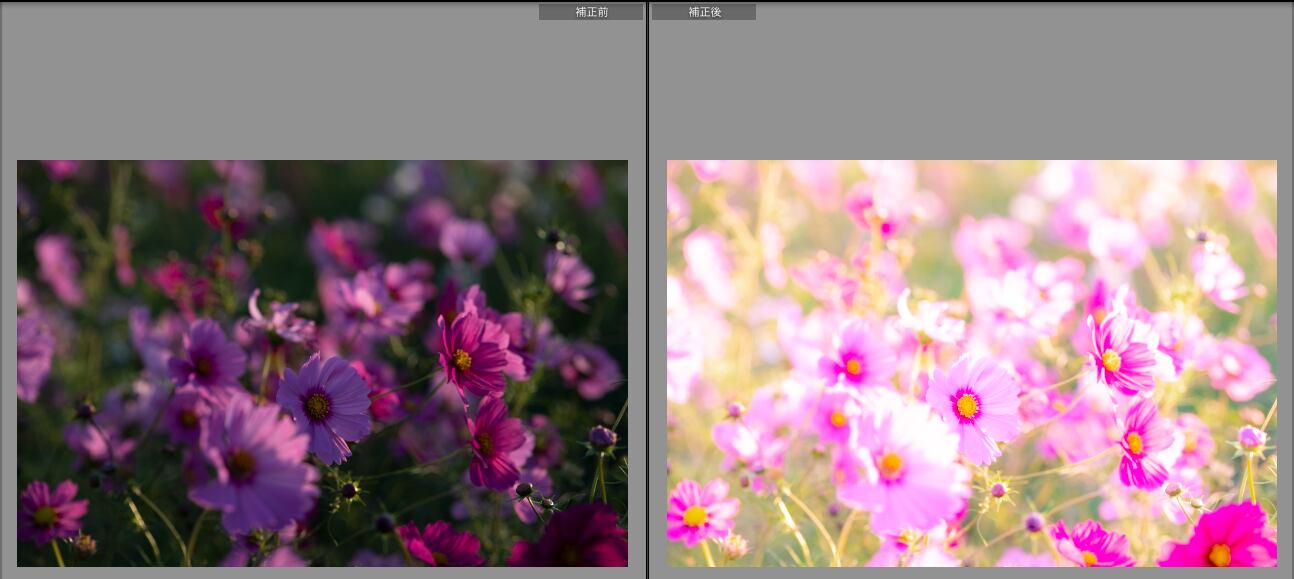Click small flower at before photo's bottom-left corner
The width and height of the screenshot is (1294, 579).
(x=48, y=512)
